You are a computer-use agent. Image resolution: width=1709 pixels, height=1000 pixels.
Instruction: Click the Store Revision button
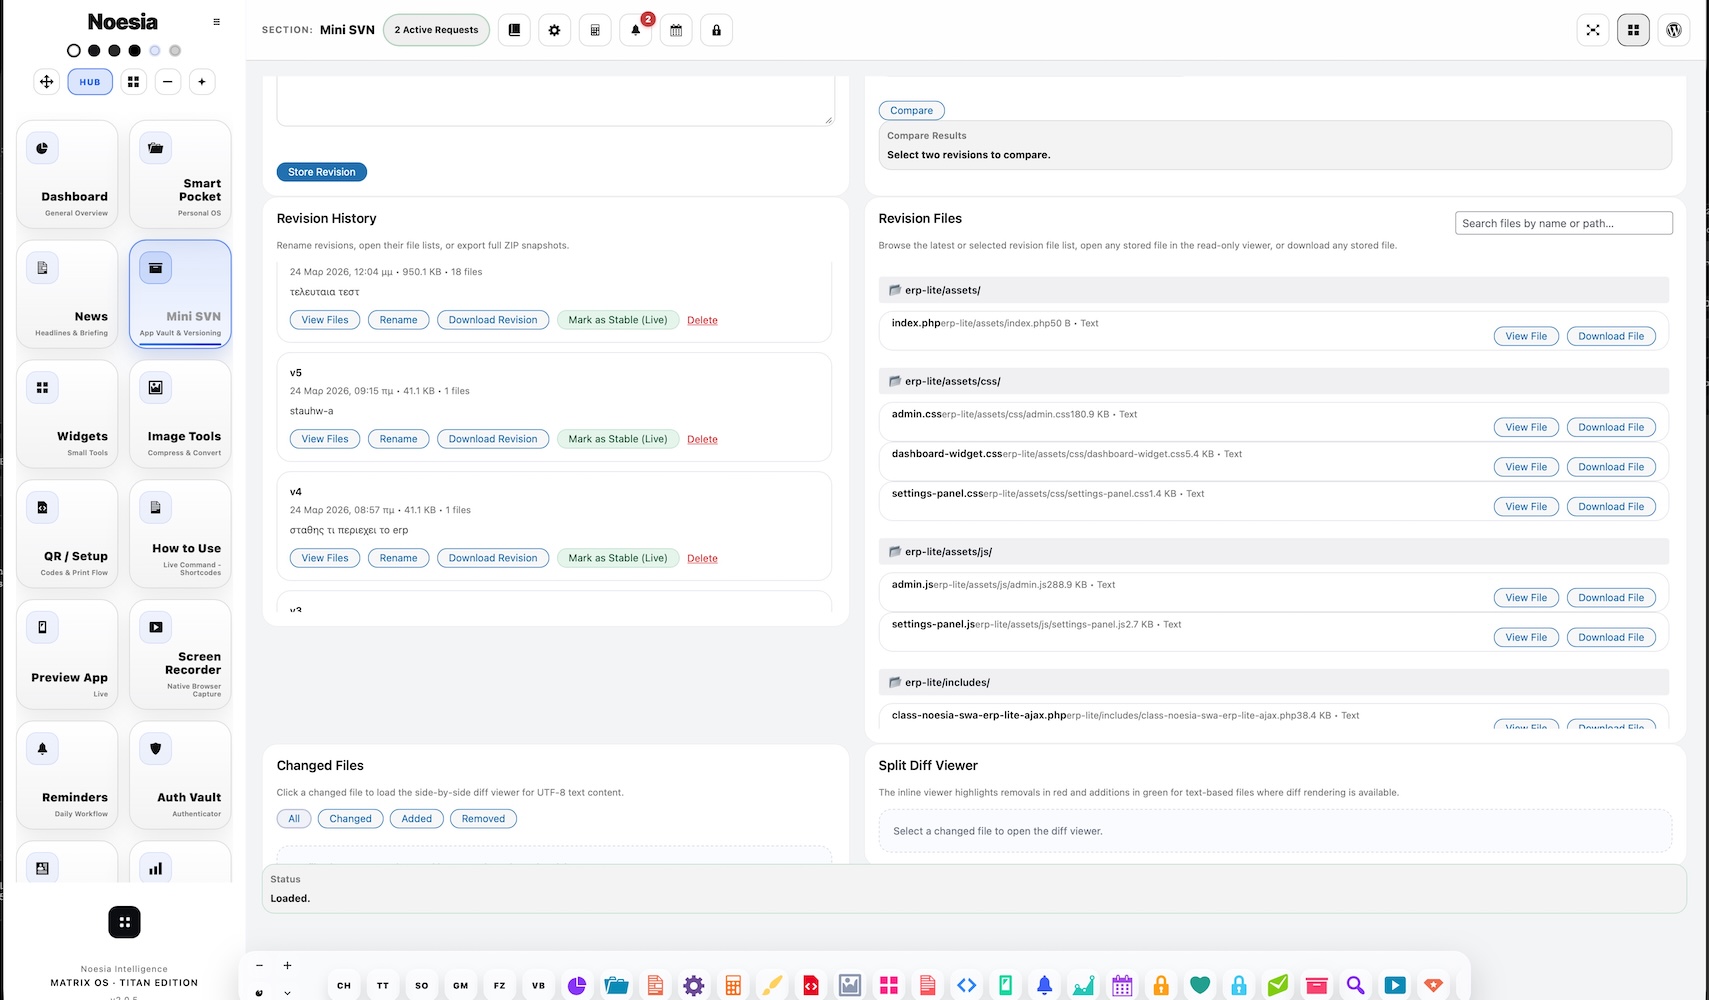322,172
